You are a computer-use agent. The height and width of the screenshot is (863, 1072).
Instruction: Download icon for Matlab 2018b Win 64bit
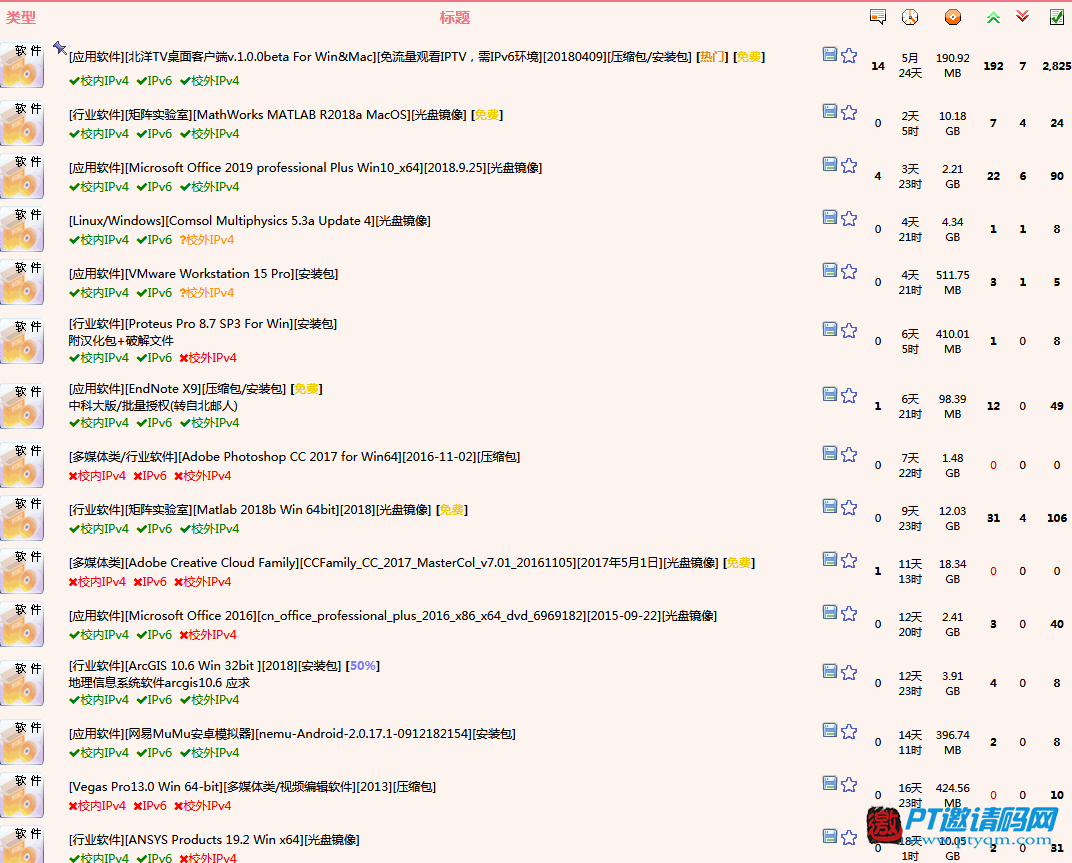[829, 507]
